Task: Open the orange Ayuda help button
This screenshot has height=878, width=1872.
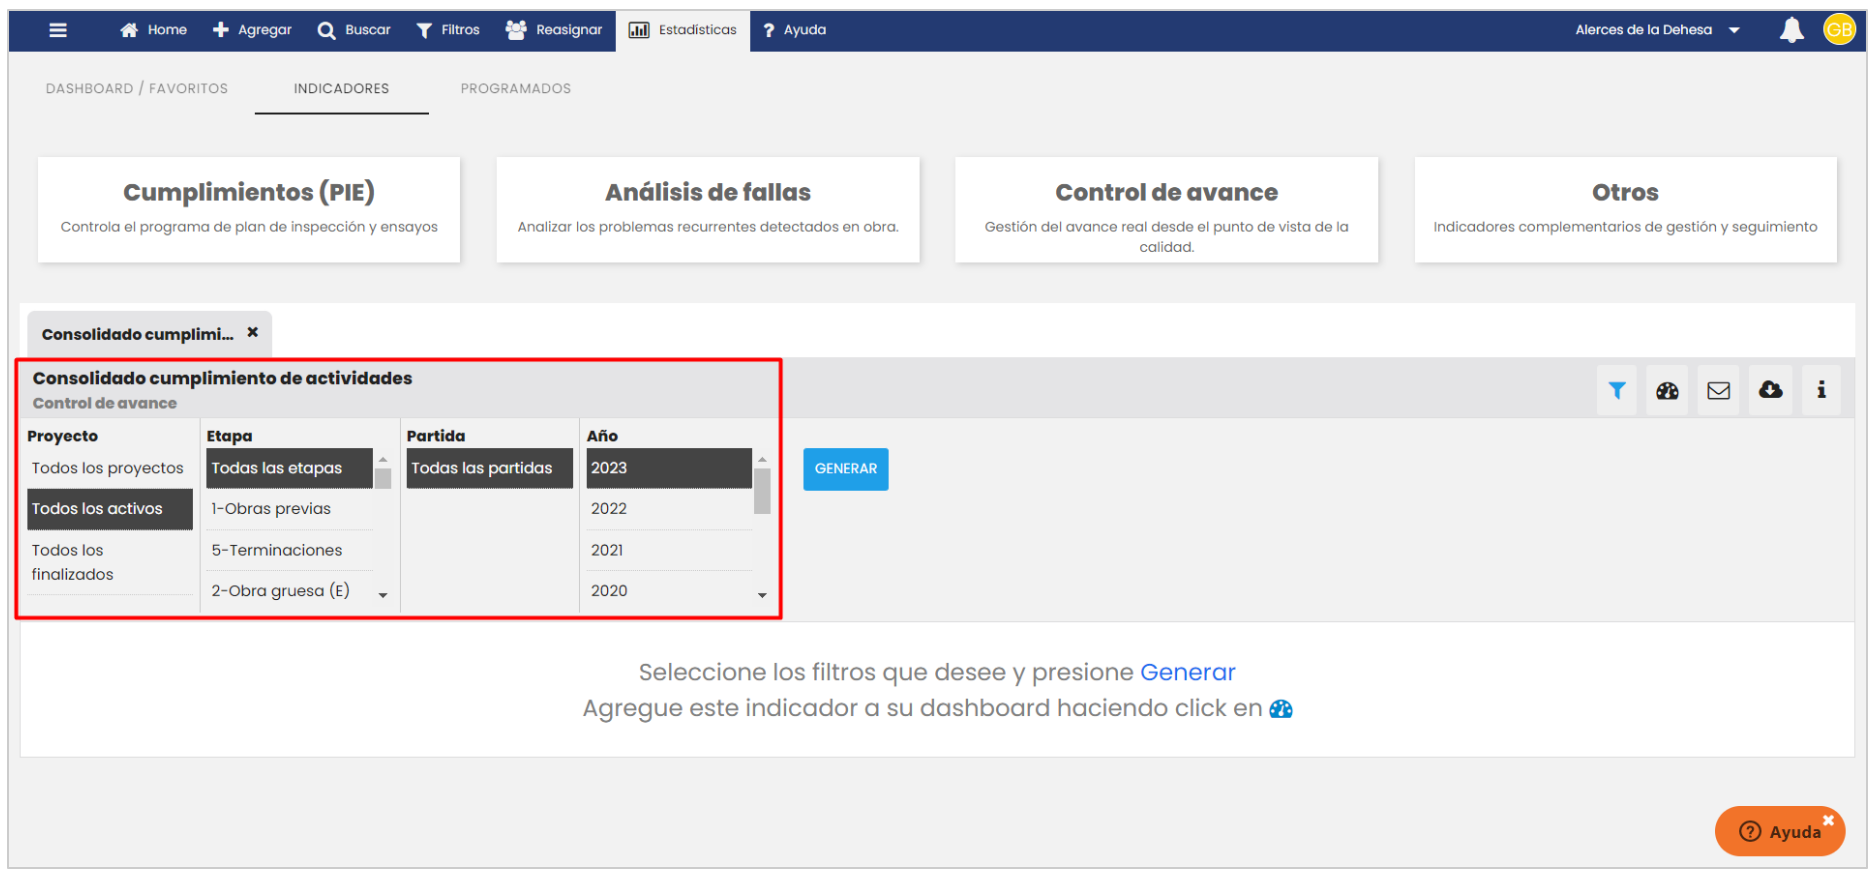Action: (x=1781, y=832)
